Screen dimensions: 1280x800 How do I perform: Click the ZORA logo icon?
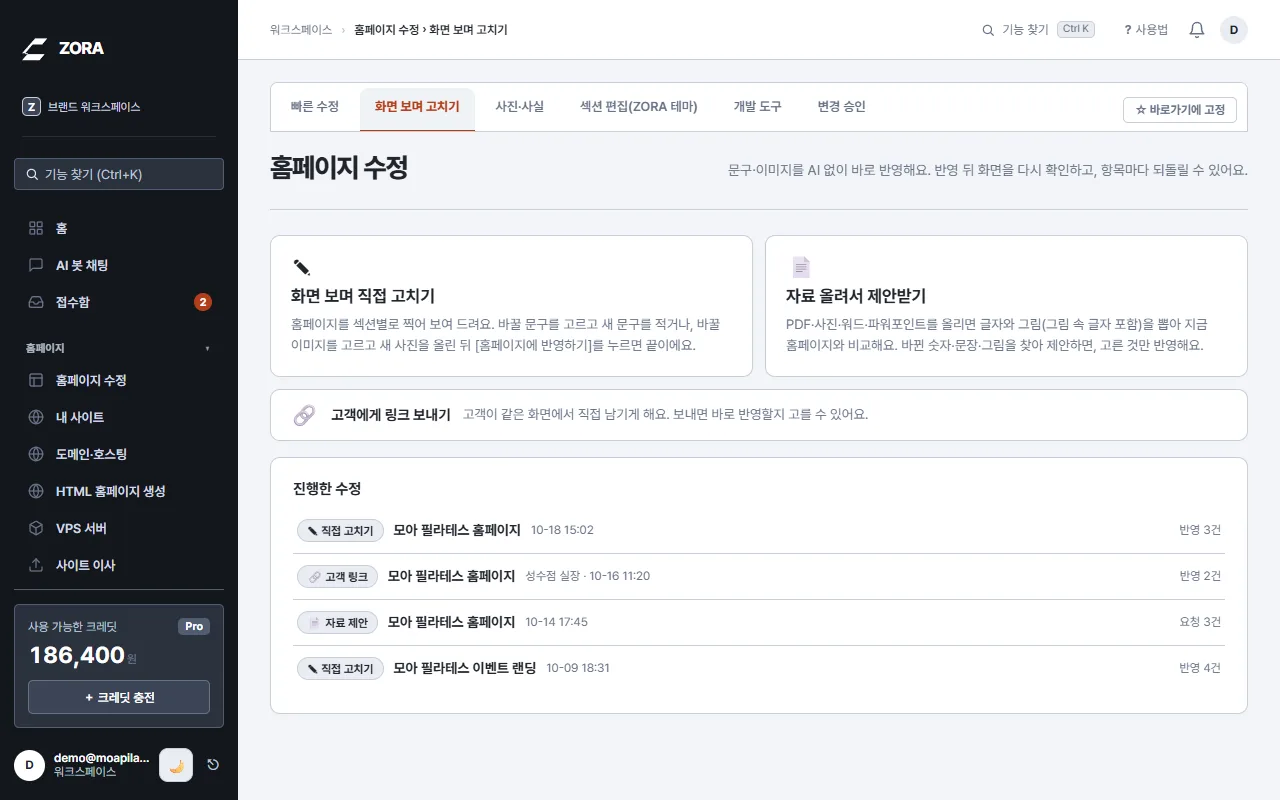click(x=35, y=49)
